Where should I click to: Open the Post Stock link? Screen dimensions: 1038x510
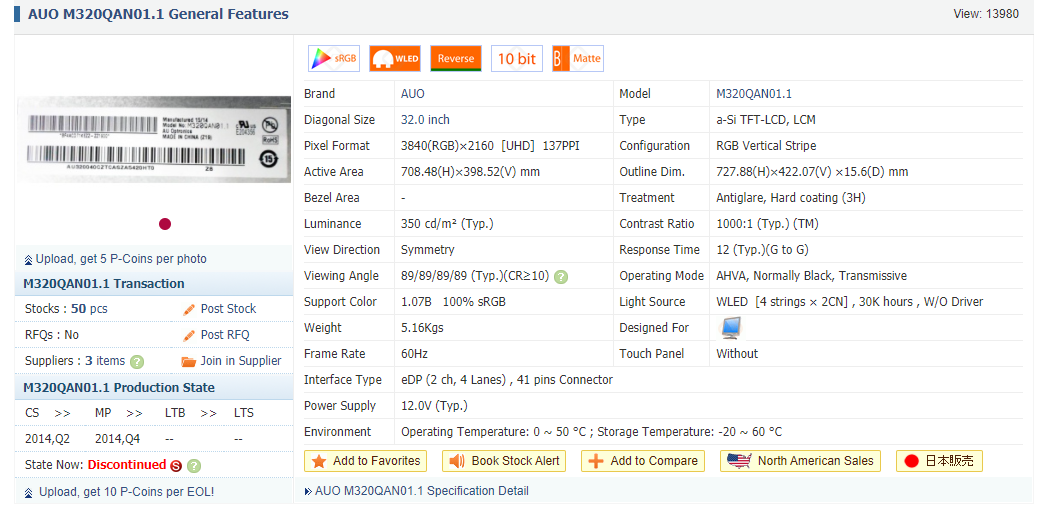click(228, 309)
